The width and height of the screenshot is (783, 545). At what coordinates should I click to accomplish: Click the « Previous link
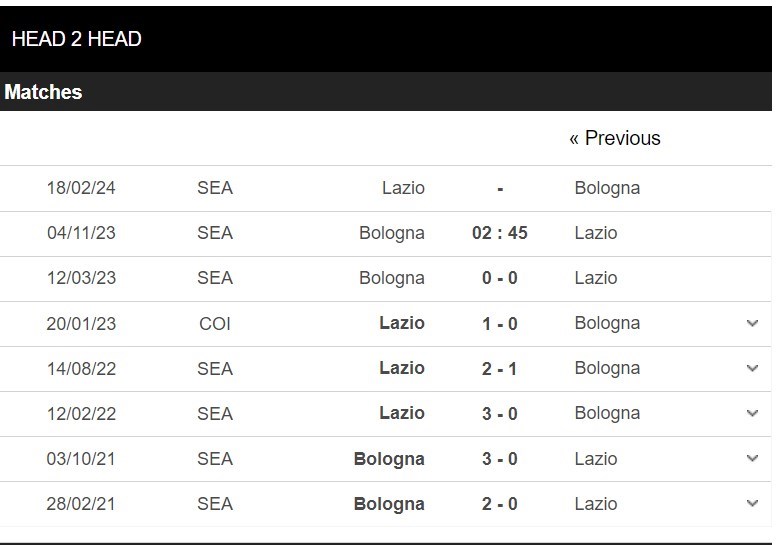[615, 138]
